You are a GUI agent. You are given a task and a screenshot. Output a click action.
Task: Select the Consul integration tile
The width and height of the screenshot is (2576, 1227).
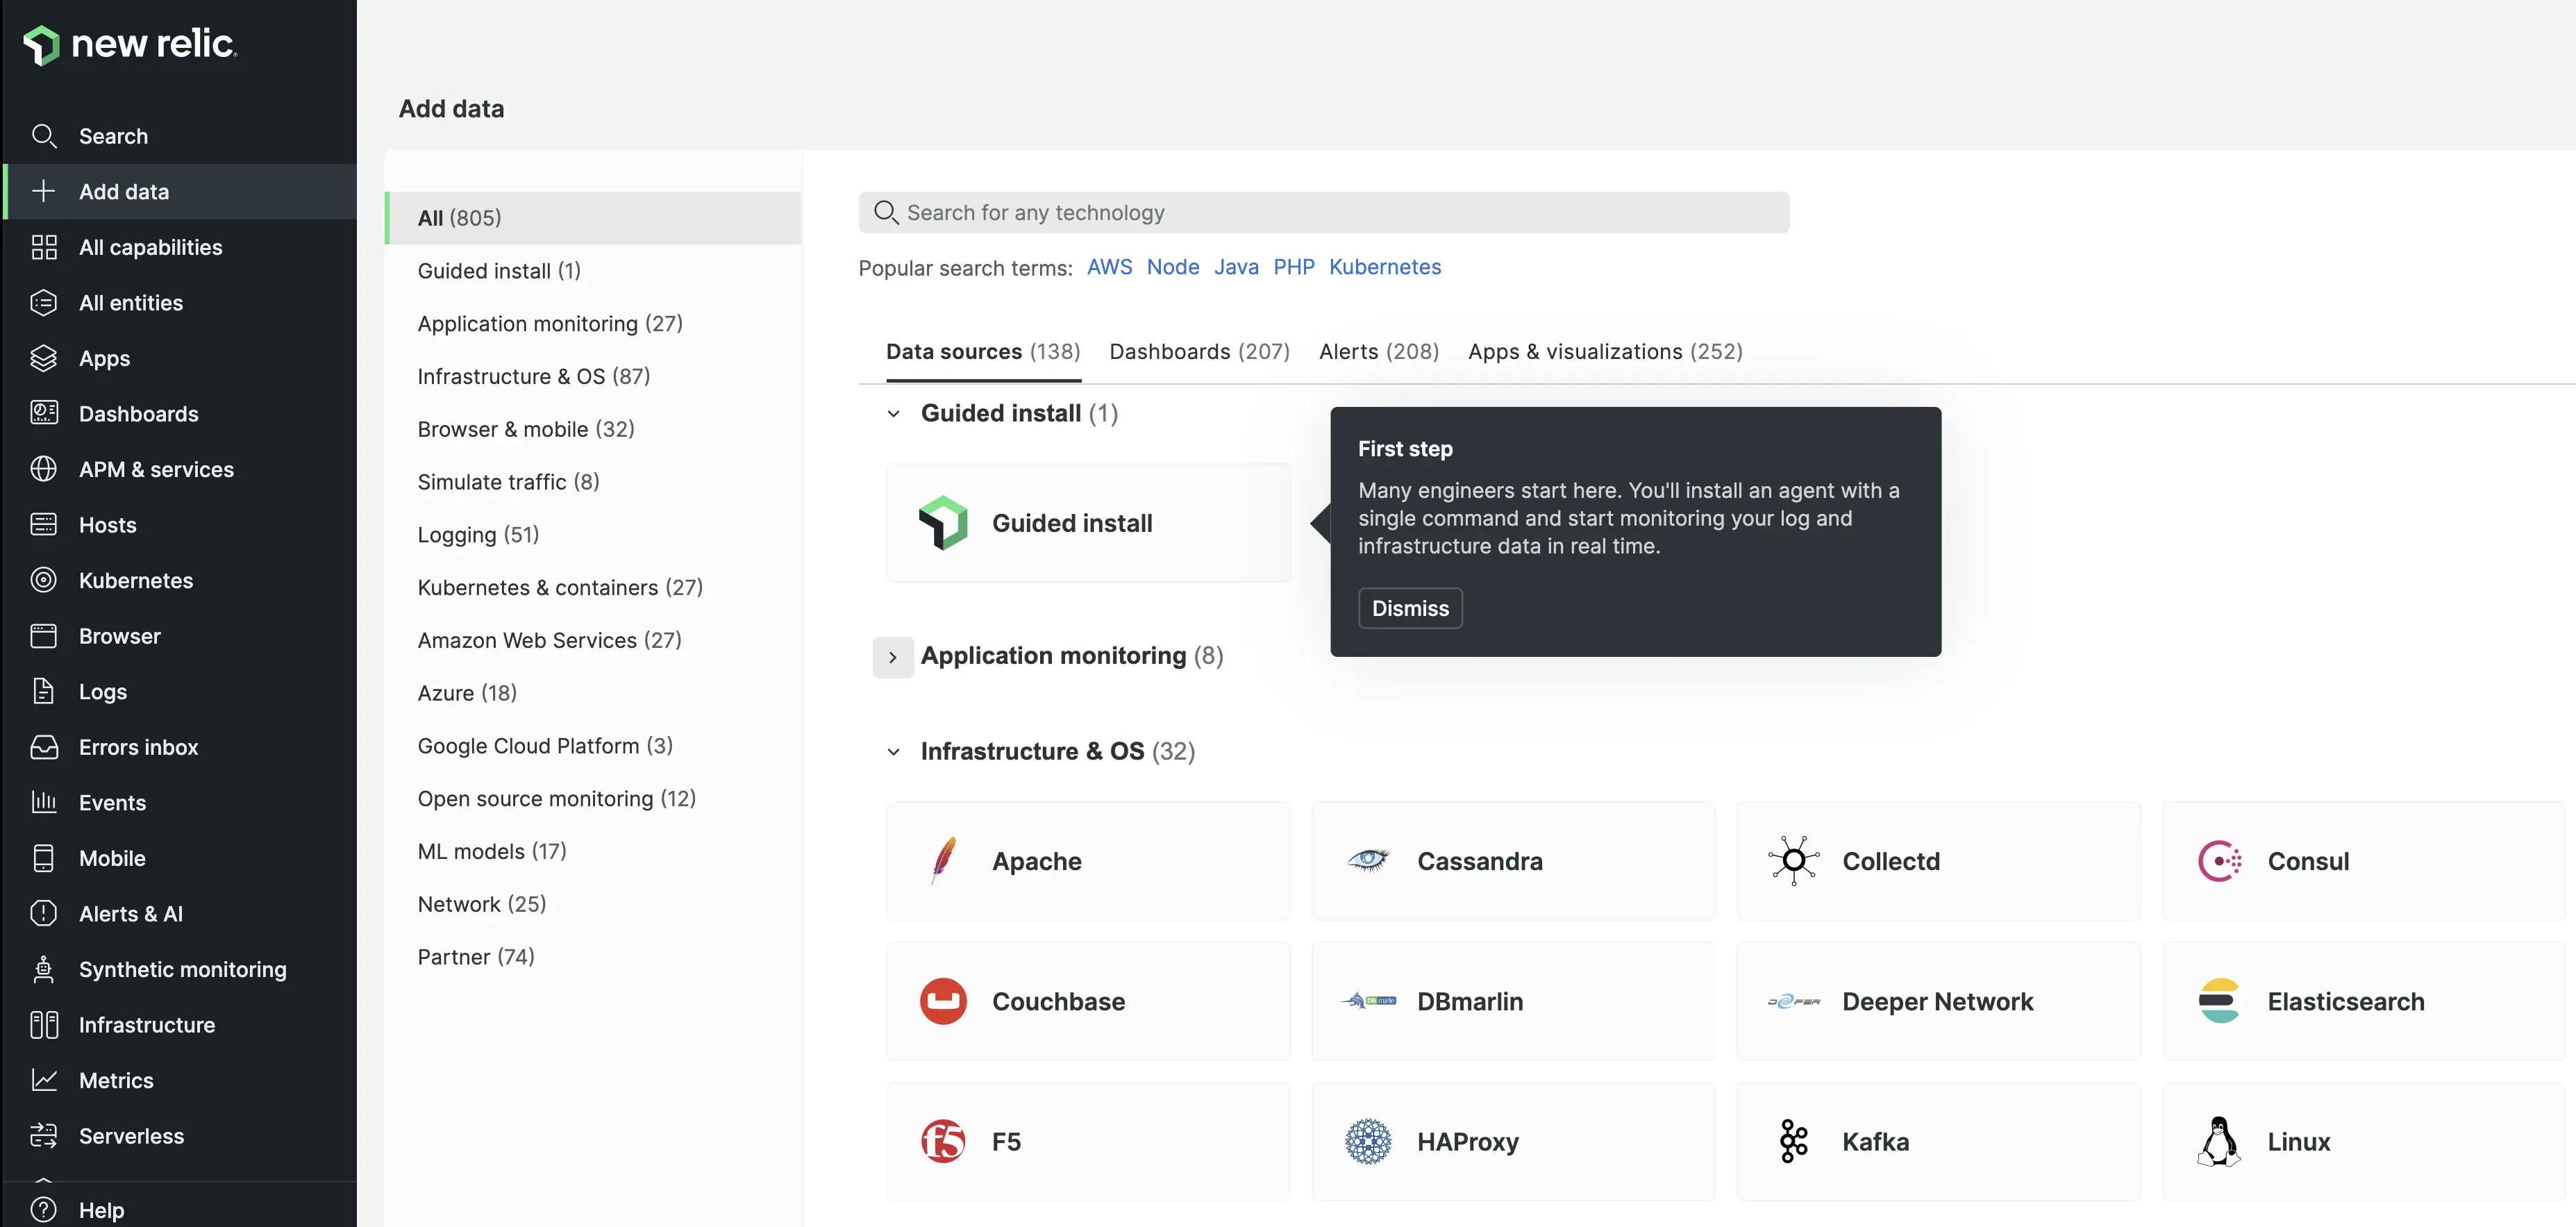pyautogui.click(x=2363, y=861)
